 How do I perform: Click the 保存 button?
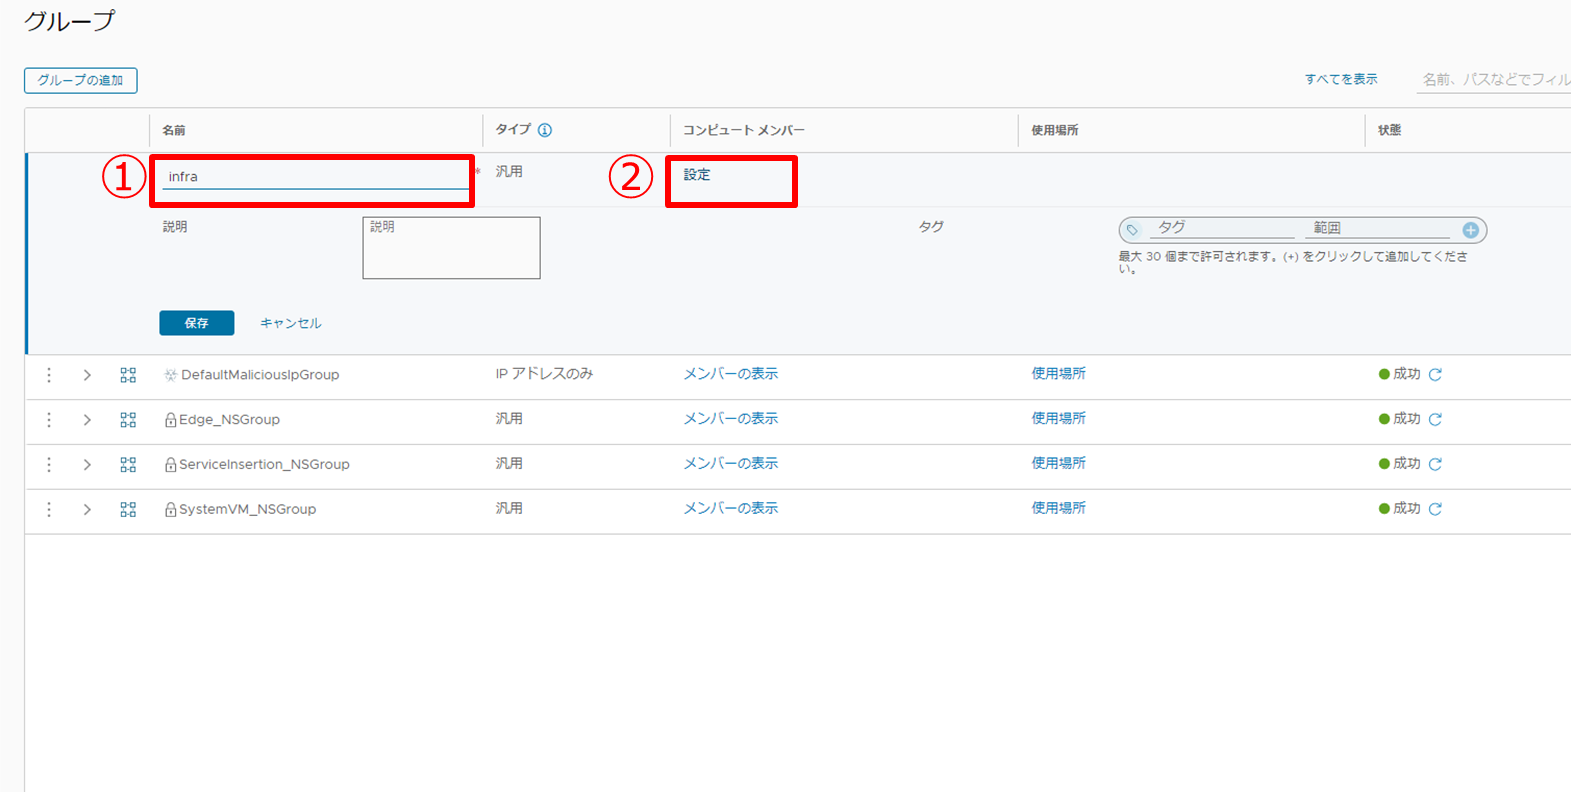pyautogui.click(x=196, y=323)
